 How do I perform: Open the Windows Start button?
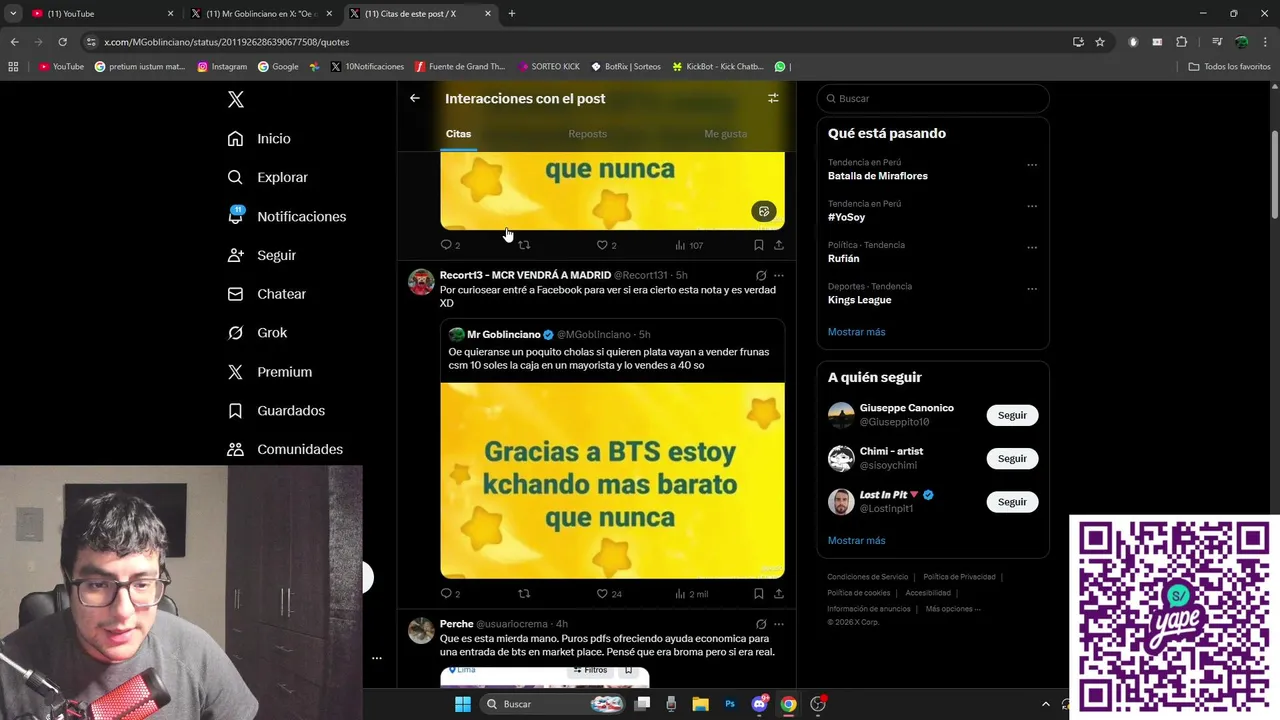pos(463,704)
